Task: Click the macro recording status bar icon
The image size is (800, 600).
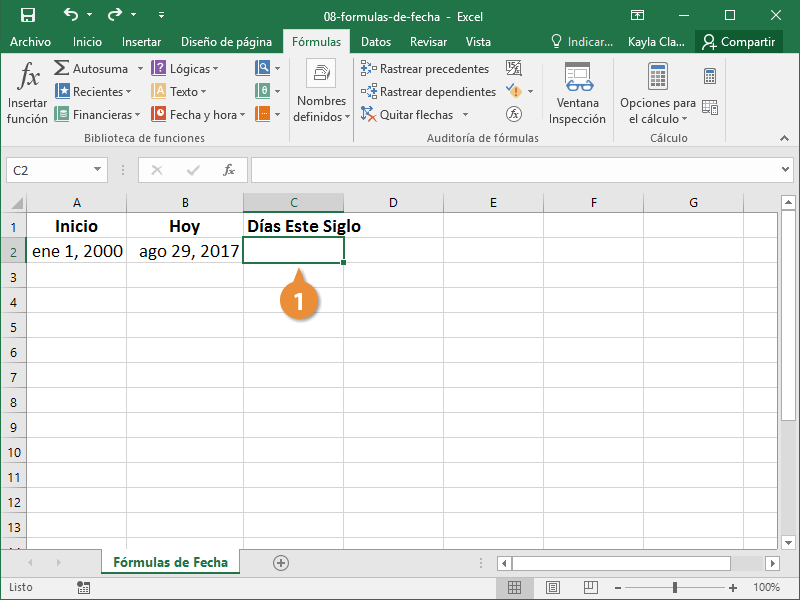Action: click(84, 587)
